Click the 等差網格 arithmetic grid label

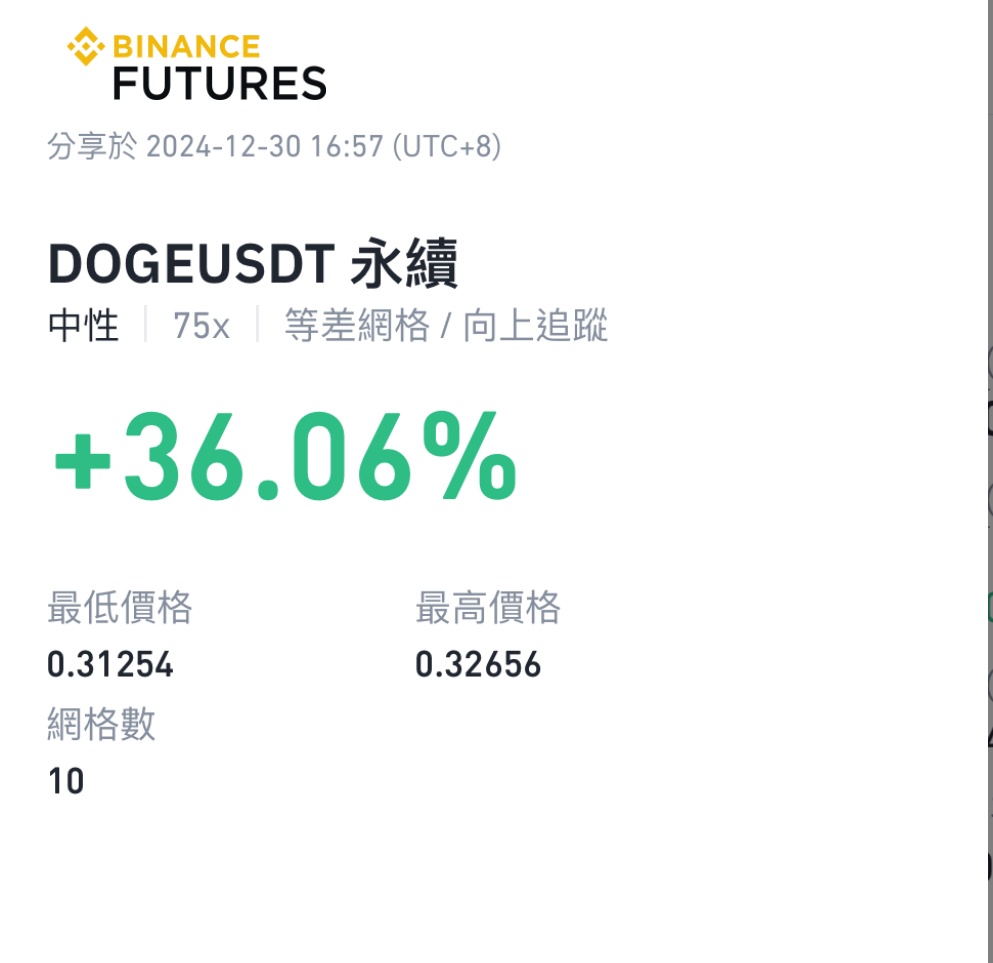pos(357,325)
